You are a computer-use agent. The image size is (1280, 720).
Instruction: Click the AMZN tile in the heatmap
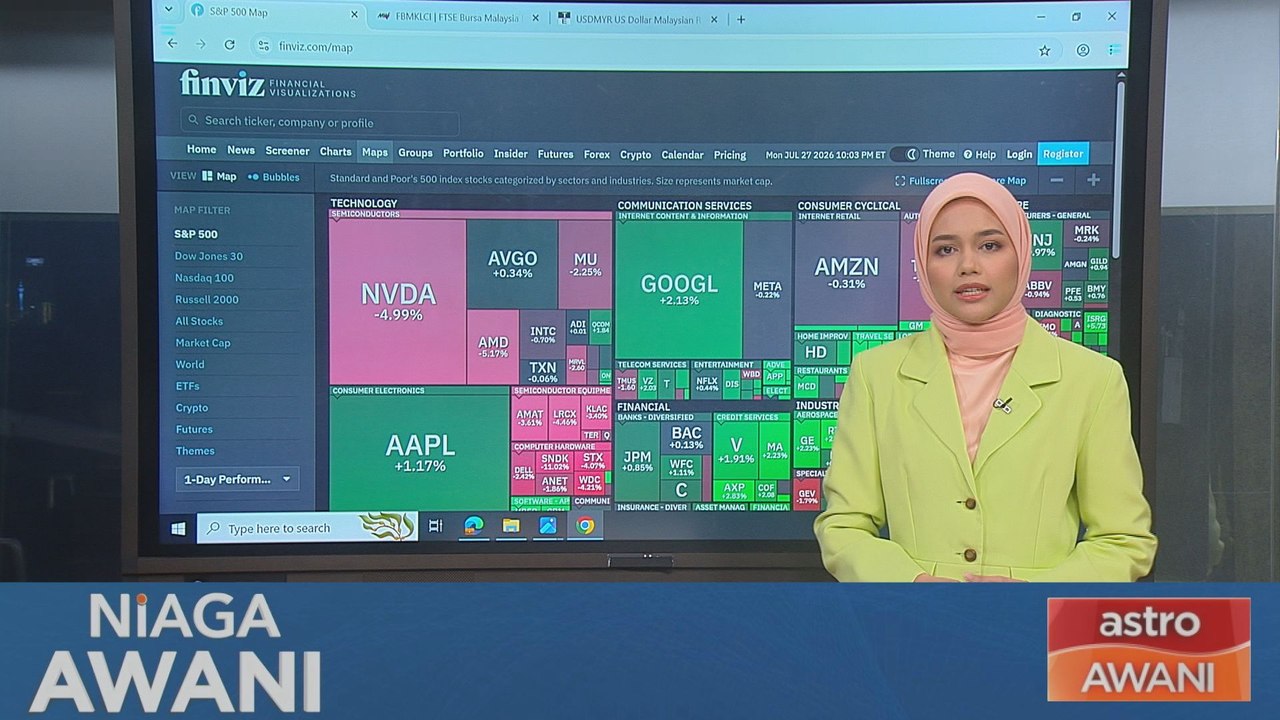point(846,272)
